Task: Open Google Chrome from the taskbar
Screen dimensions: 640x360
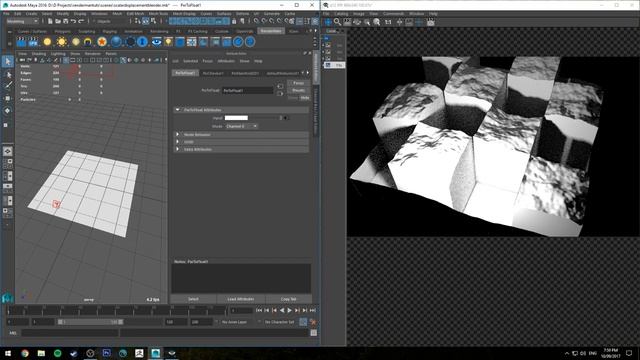Action: point(25,353)
